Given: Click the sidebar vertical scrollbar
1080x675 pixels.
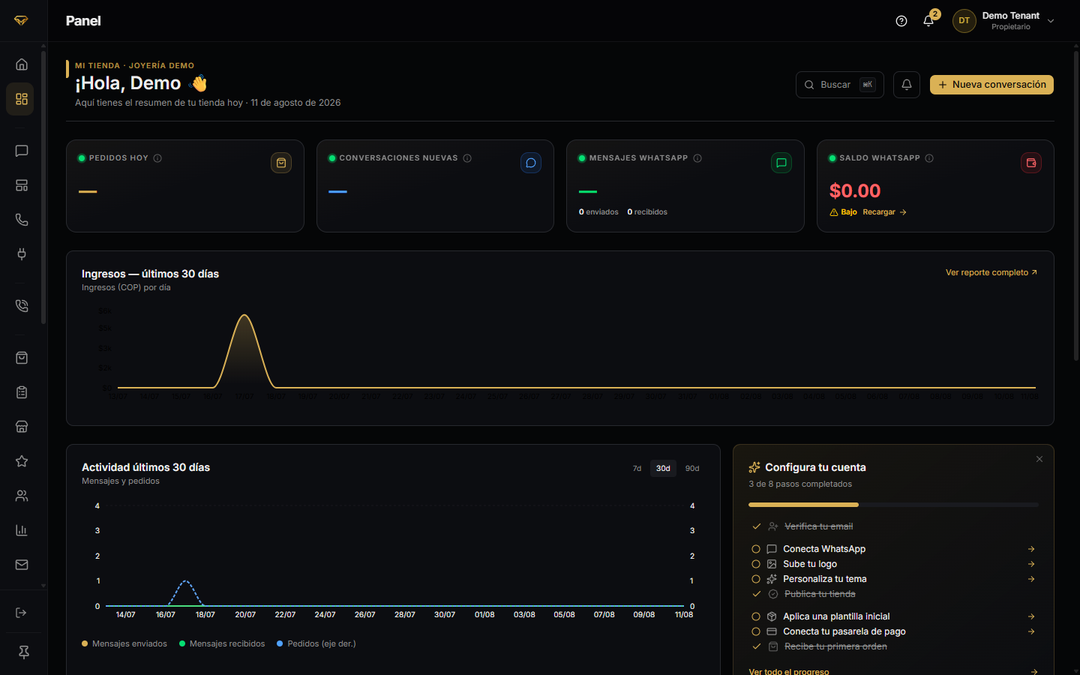Looking at the screenshot, I should (43, 186).
